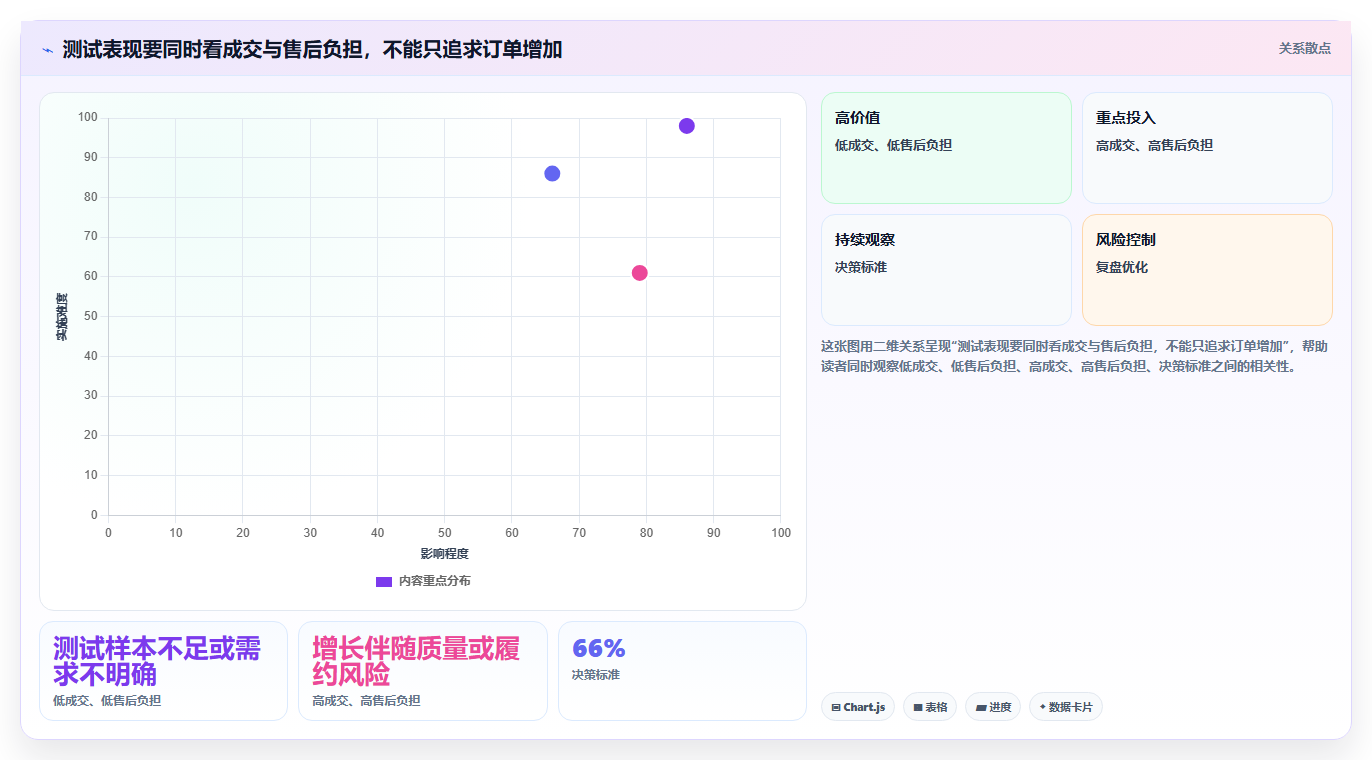Screen dimensions: 1372x760
Task: Click 高成交、高售后负担 under the pink heading
Action: [366, 701]
